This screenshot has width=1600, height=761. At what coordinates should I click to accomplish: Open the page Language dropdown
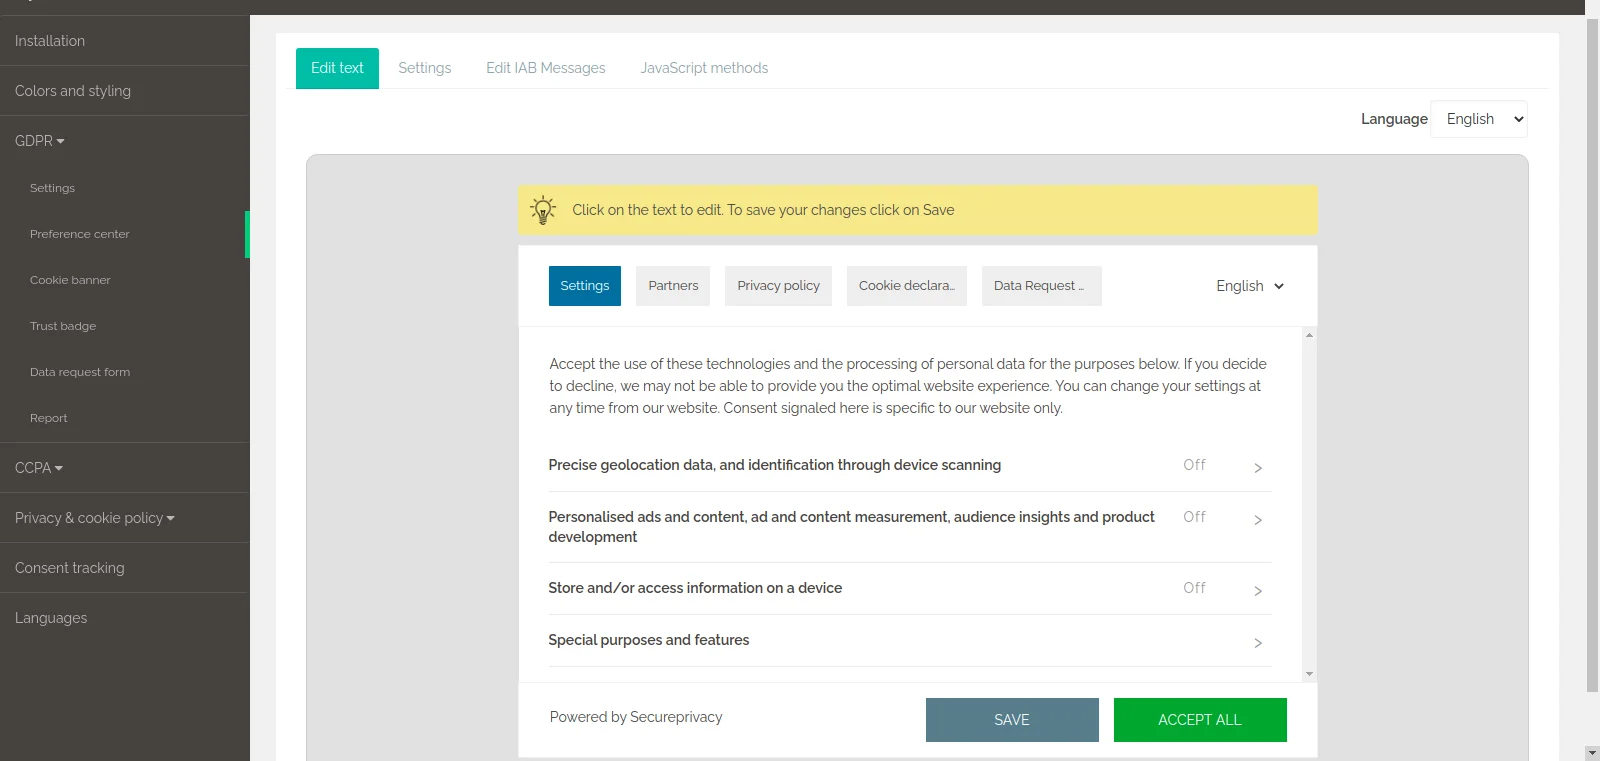1479,119
